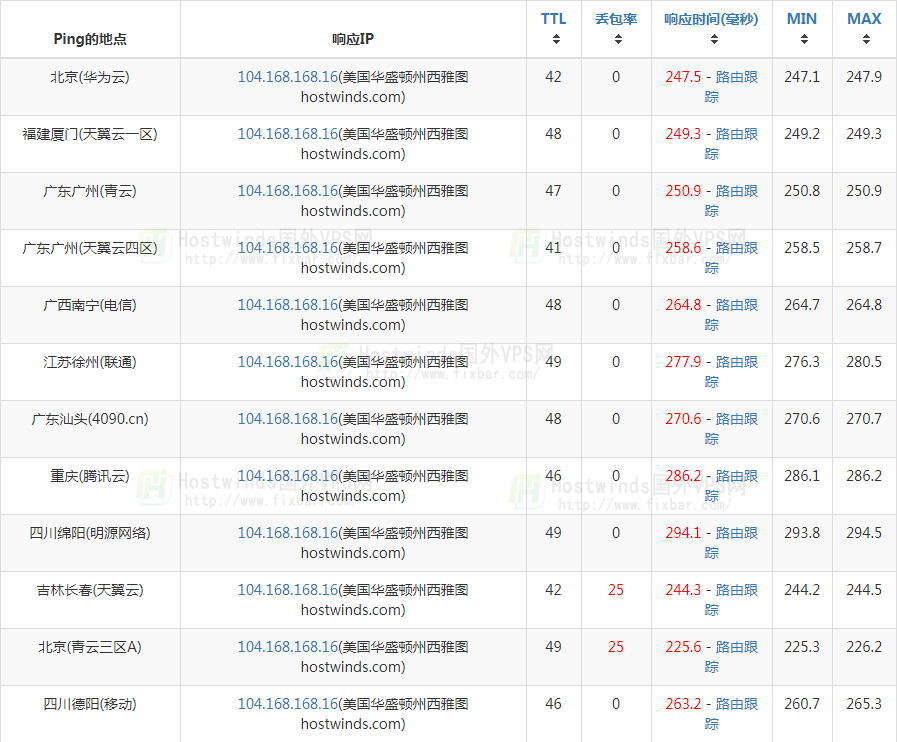Open IP link in 福建厦门(天翼云一区) row

coord(288,134)
